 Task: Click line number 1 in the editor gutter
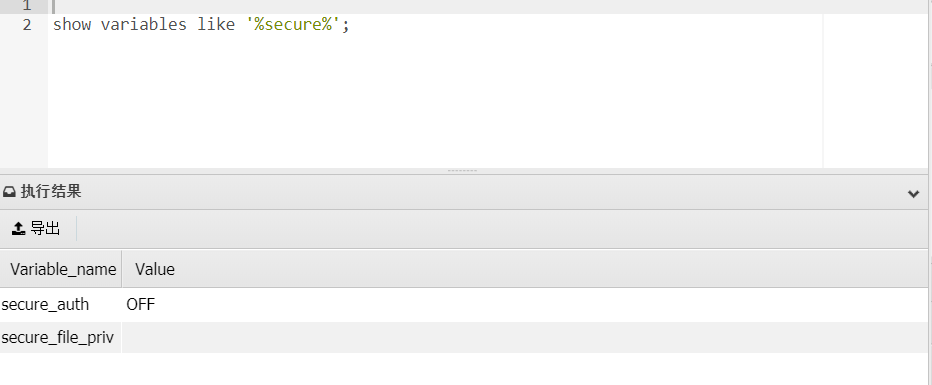pos(26,6)
